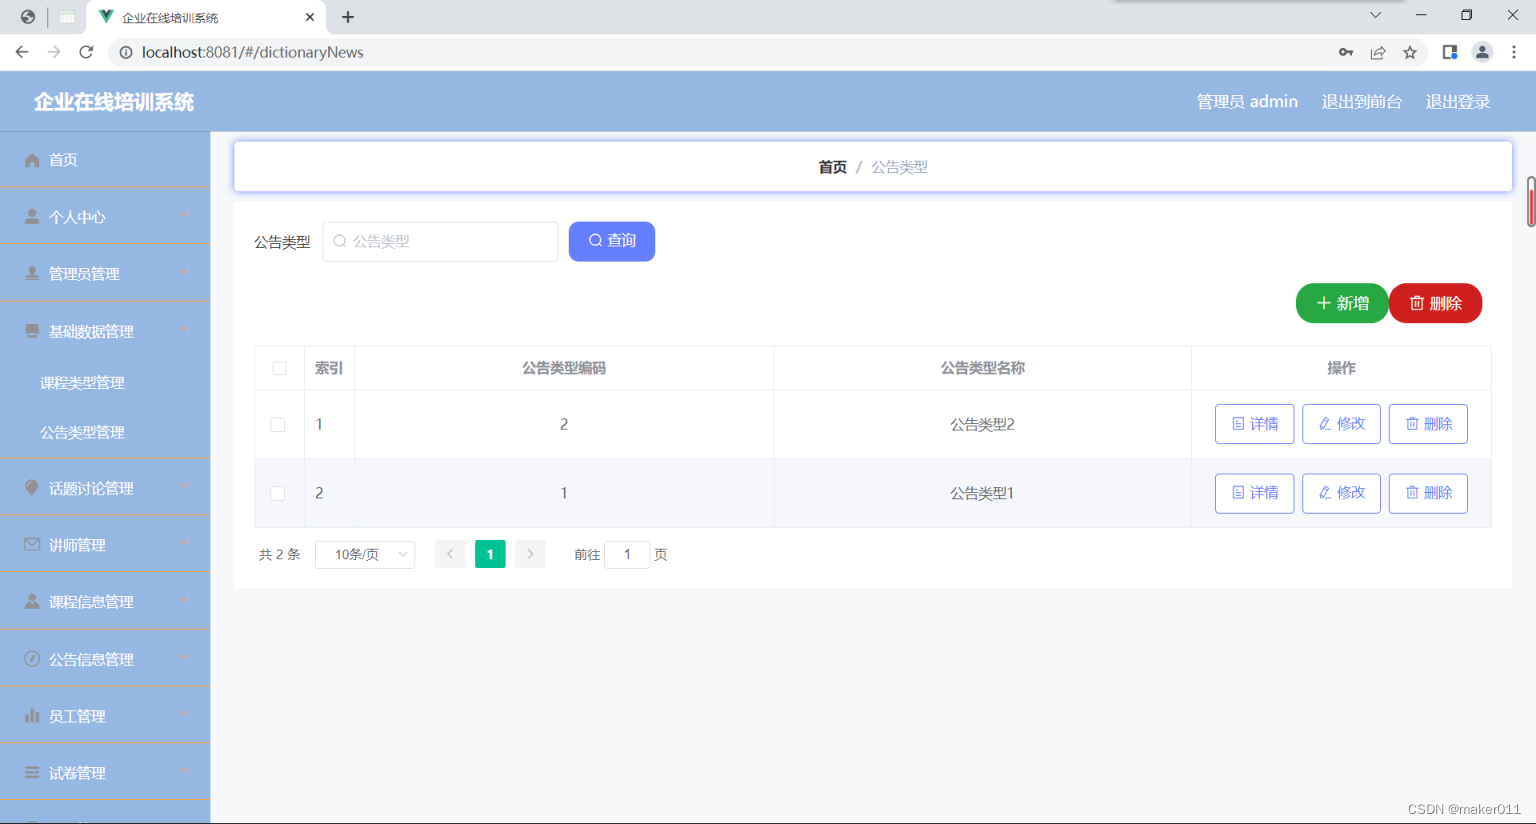Check the row checkbox for 公告类型1

278,493
